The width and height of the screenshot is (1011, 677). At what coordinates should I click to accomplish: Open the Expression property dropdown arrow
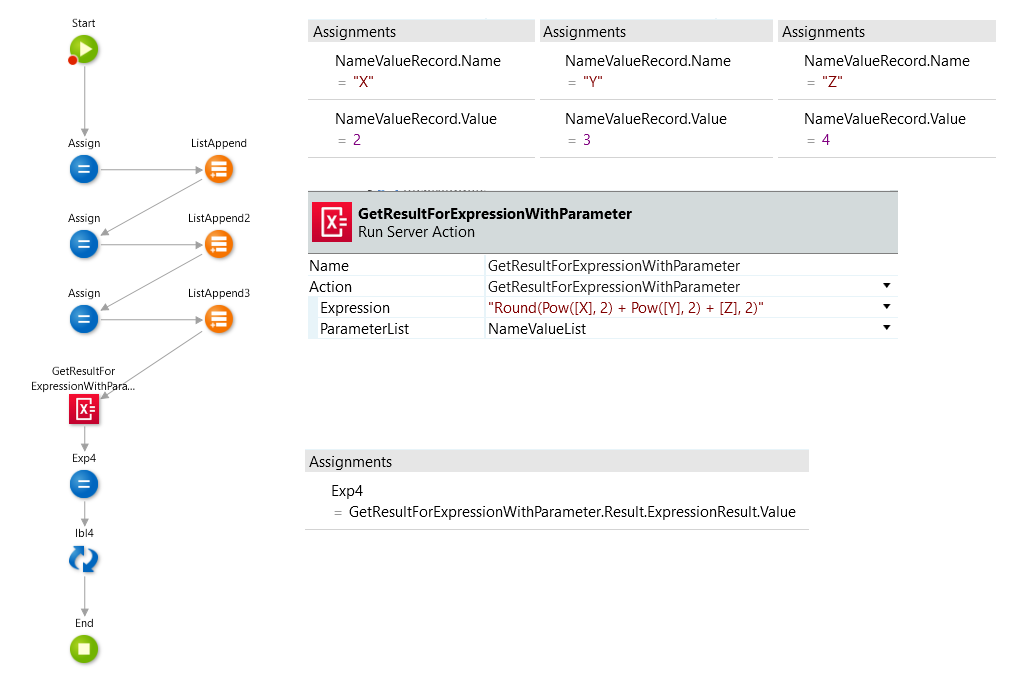click(887, 307)
